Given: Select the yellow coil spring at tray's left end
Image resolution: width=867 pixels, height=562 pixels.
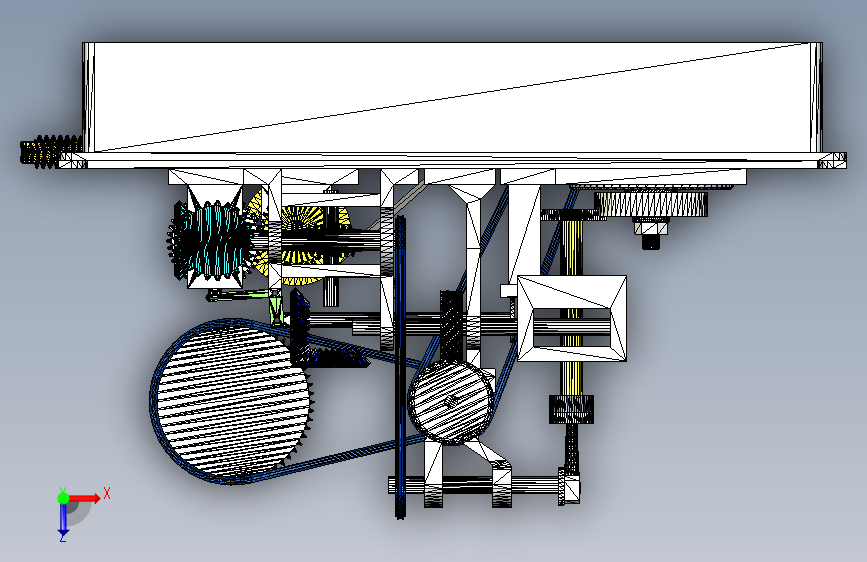Looking at the screenshot, I should click(50, 150).
